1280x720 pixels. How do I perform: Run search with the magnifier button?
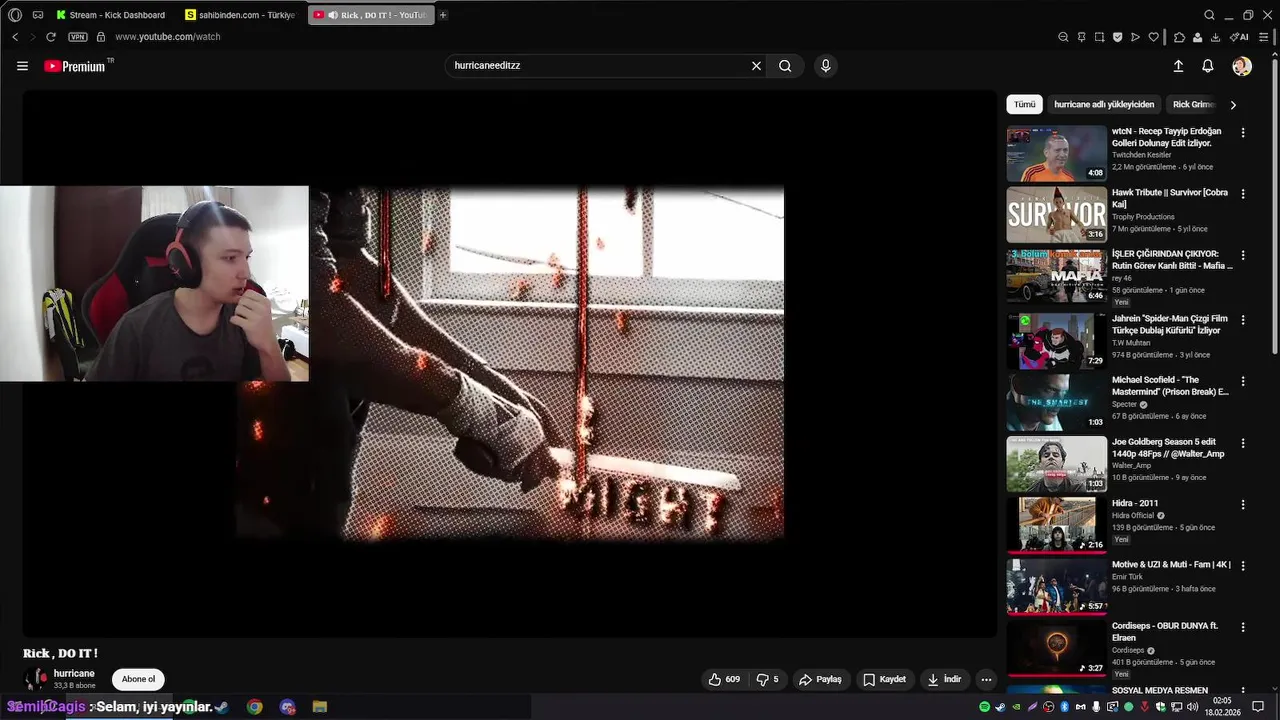[785, 66]
